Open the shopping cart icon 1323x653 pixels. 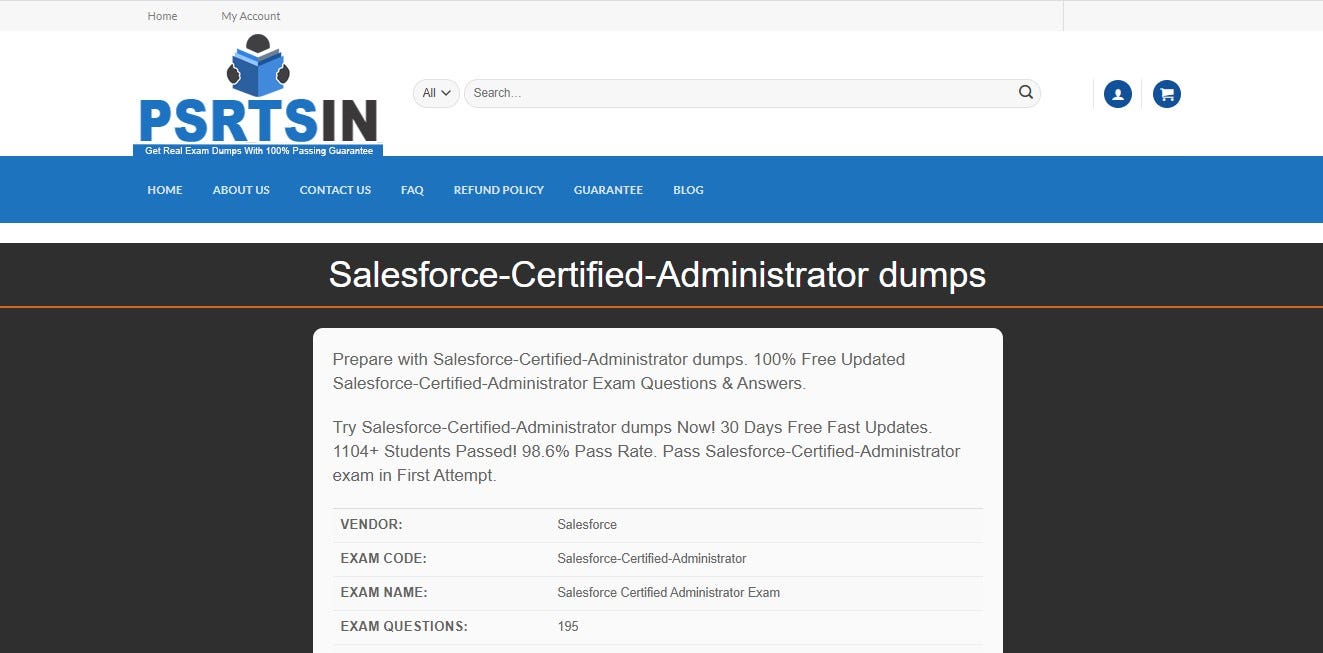pyautogui.click(x=1166, y=94)
